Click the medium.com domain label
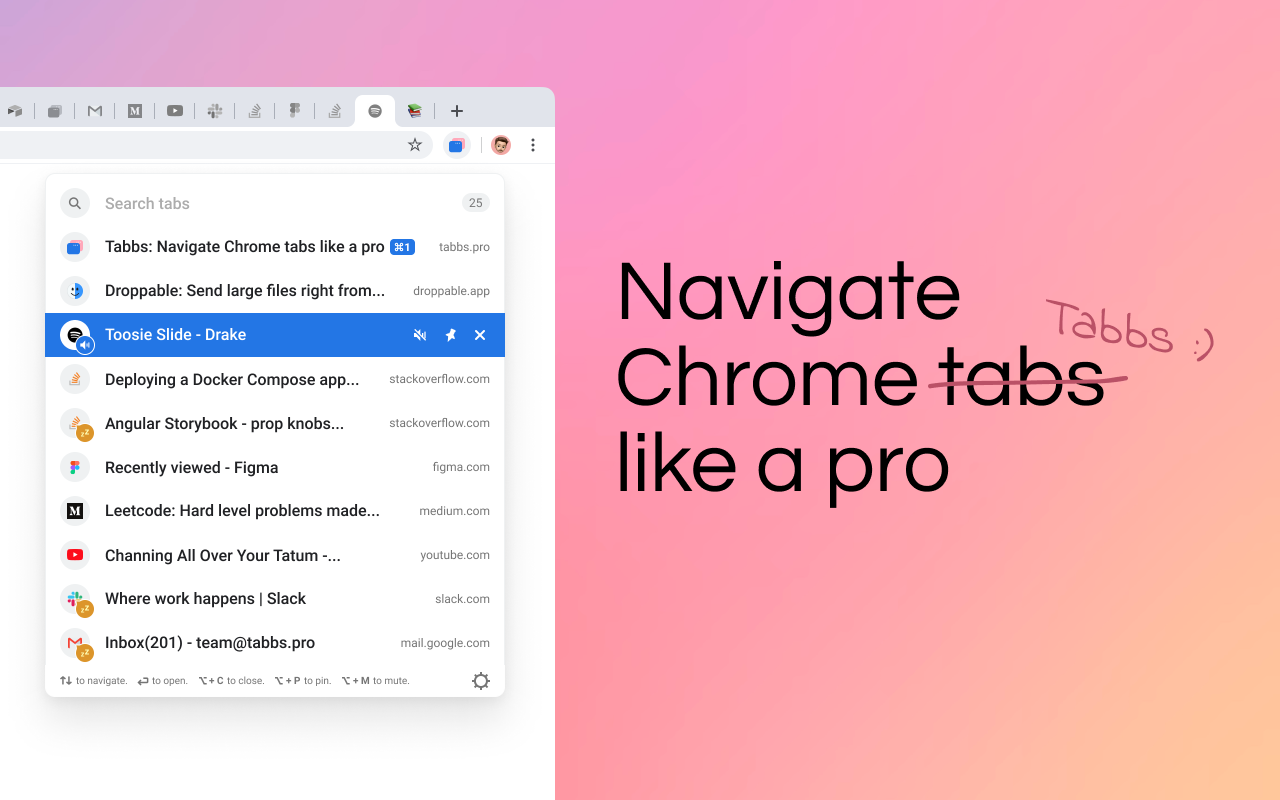Image resolution: width=1280 pixels, height=800 pixels. coord(454,511)
